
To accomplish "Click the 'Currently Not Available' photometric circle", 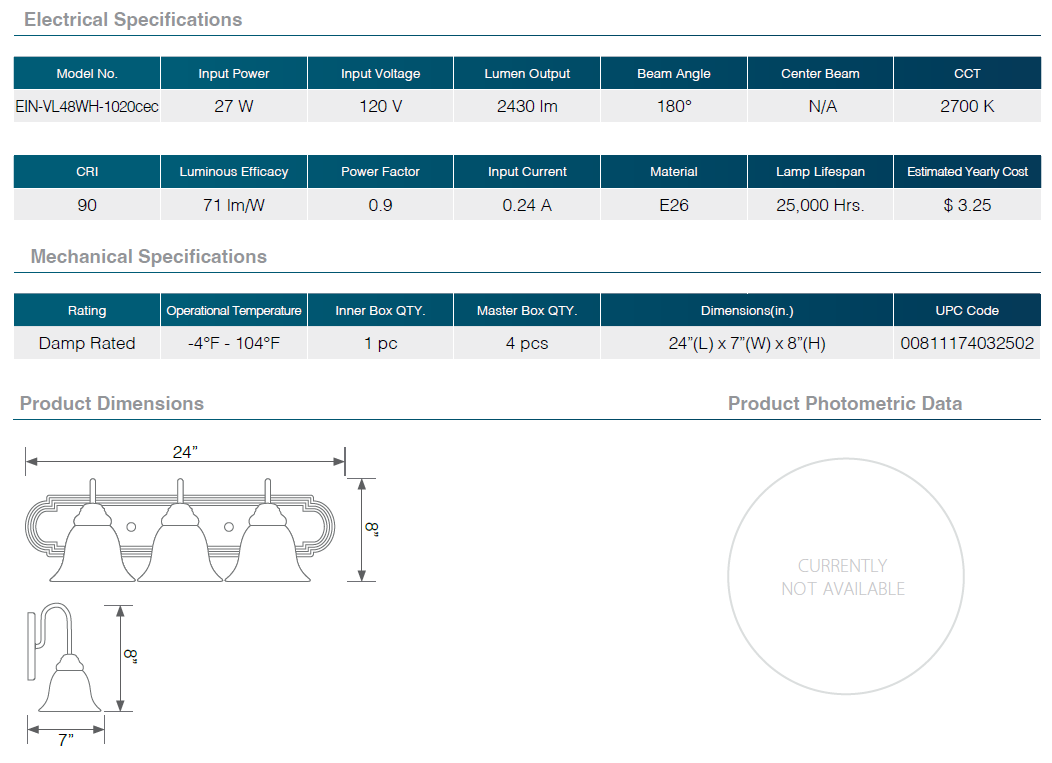I will (843, 577).
